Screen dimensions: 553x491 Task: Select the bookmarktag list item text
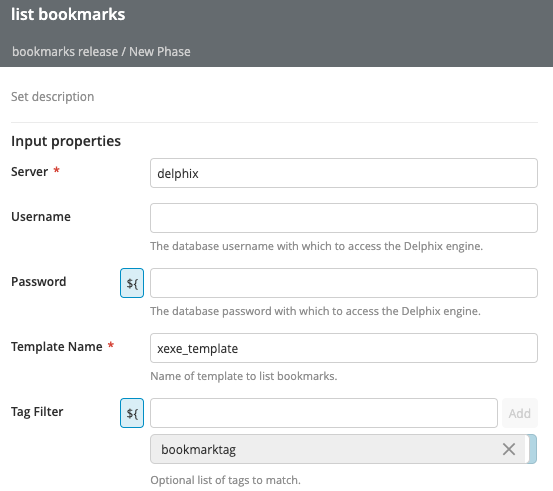click(x=199, y=450)
